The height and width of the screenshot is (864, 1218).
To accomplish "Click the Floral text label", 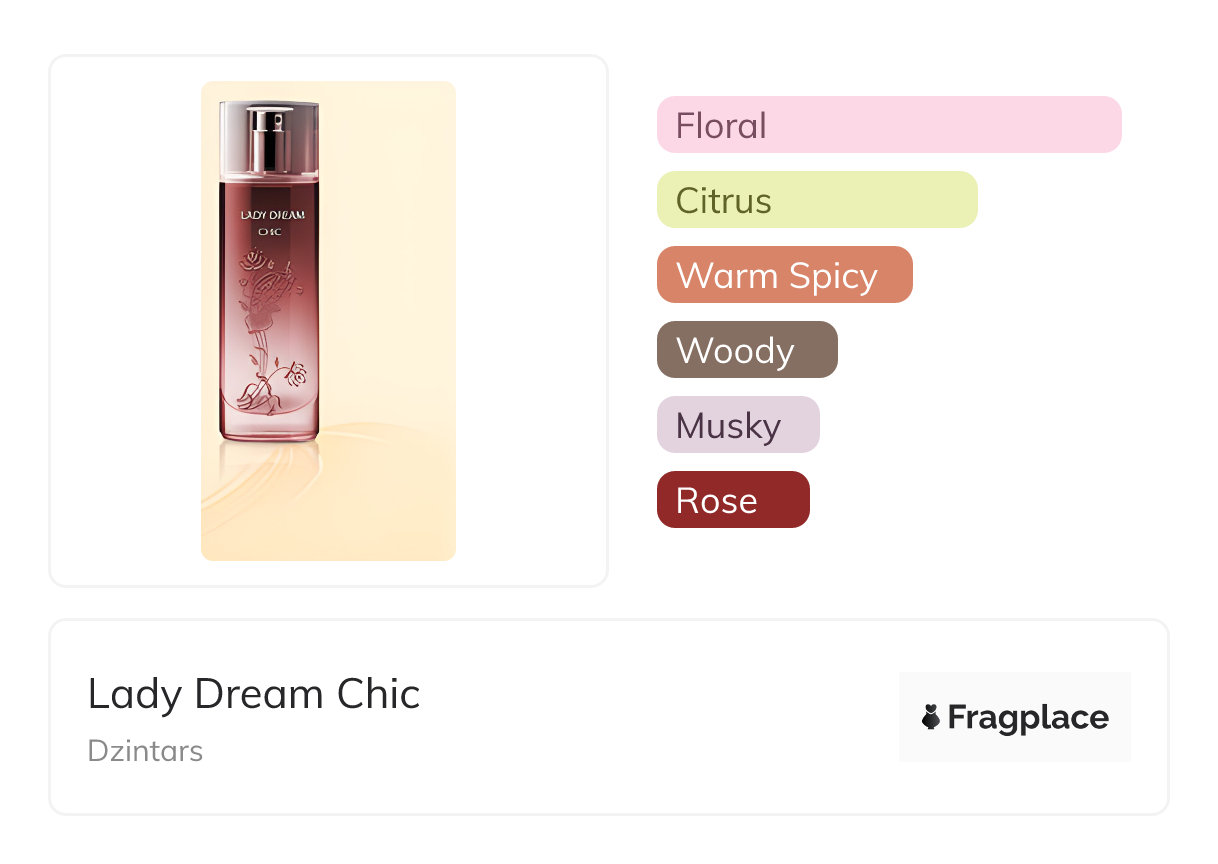I will pyautogui.click(x=721, y=125).
